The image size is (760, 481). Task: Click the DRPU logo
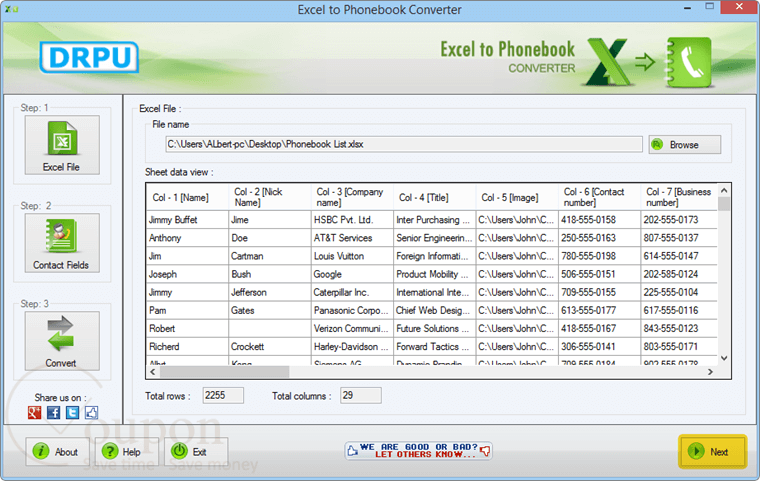[89, 57]
